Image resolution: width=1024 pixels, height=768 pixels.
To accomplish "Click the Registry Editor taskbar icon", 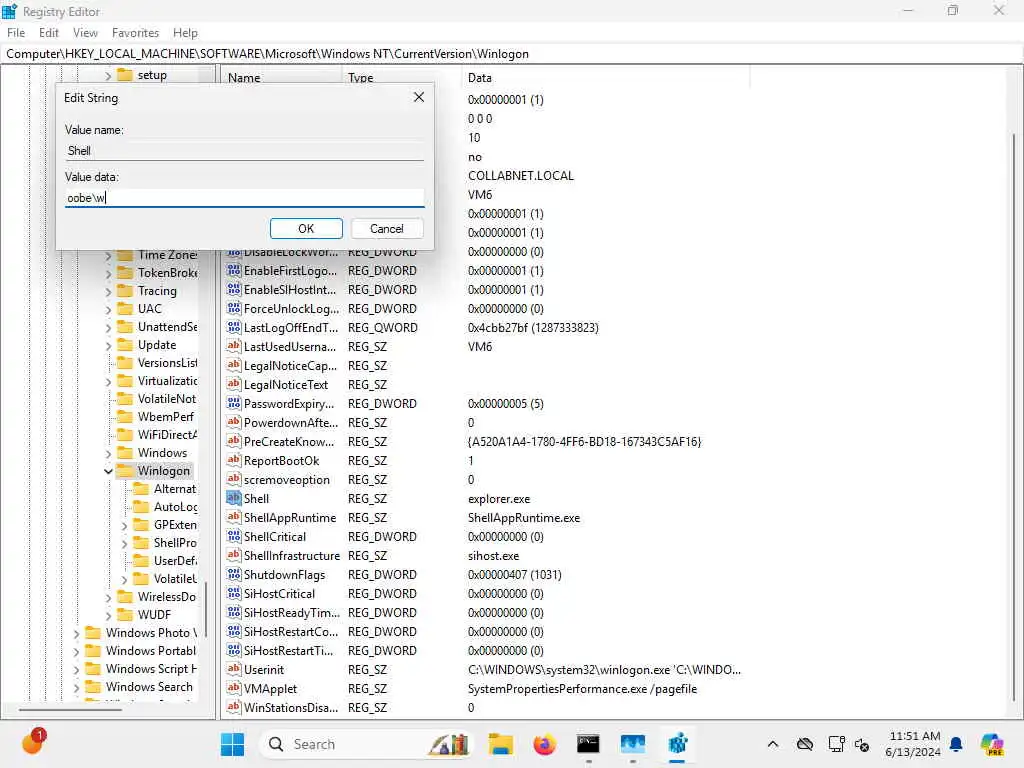I will 677,744.
